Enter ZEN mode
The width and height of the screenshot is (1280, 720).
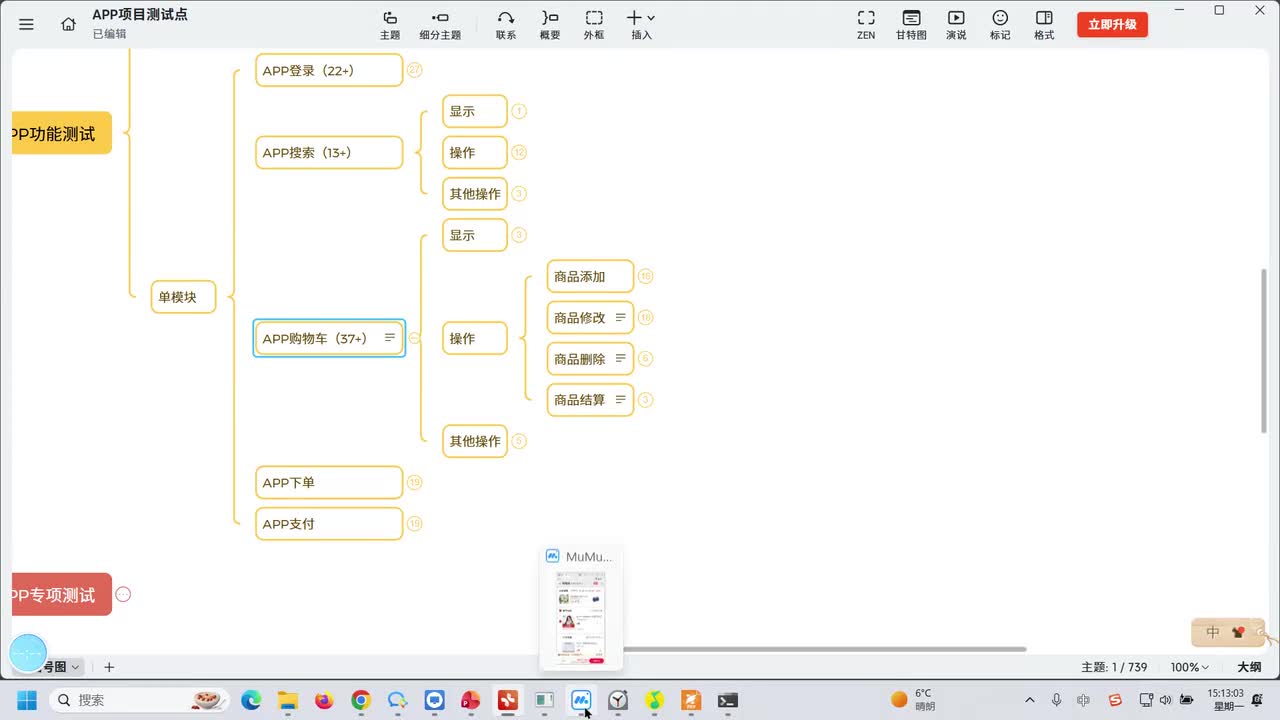pyautogui.click(x=866, y=25)
